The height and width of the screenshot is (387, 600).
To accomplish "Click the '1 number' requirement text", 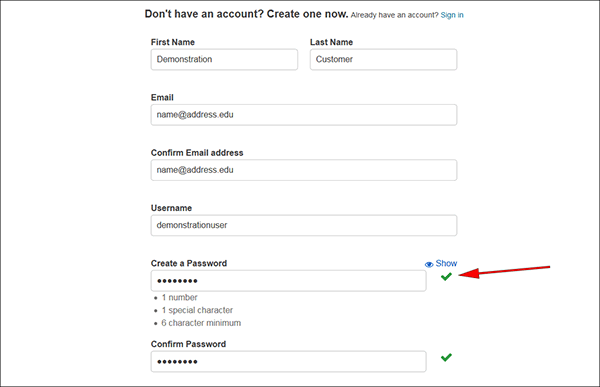I will pyautogui.click(x=179, y=297).
